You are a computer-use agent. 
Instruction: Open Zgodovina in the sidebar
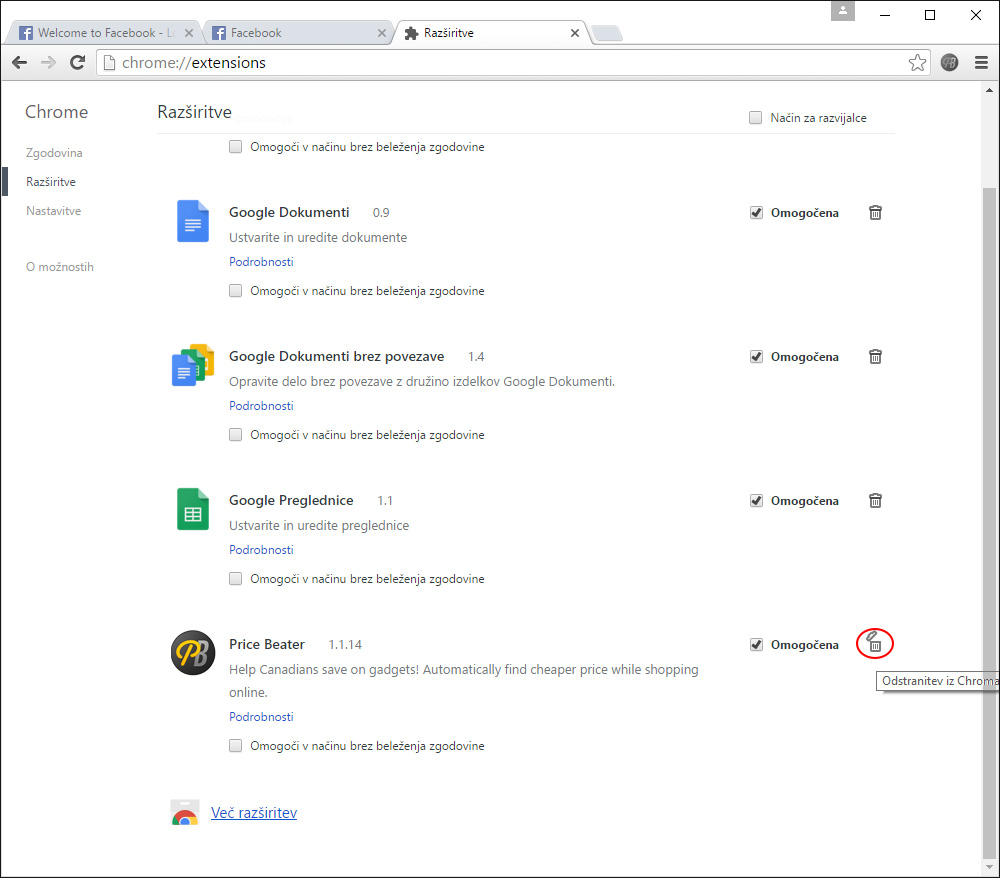[54, 153]
